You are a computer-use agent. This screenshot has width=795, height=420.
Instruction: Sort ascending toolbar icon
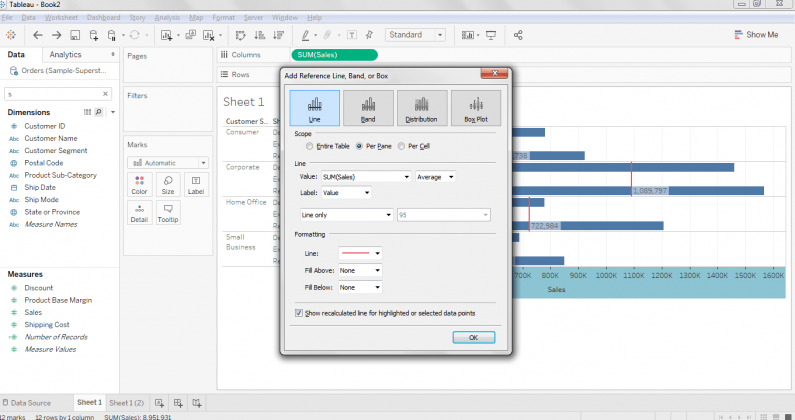click(x=260, y=35)
